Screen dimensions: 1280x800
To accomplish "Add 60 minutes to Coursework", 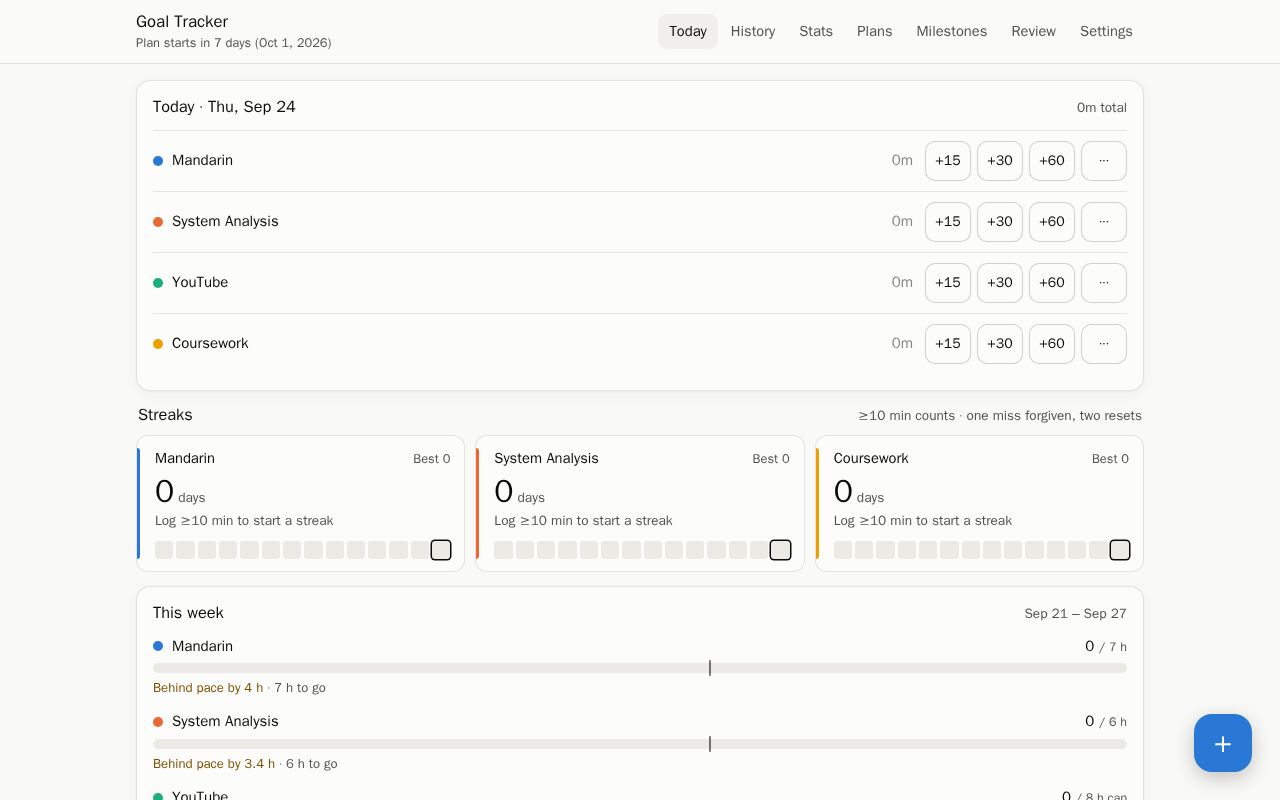I will point(1052,344).
